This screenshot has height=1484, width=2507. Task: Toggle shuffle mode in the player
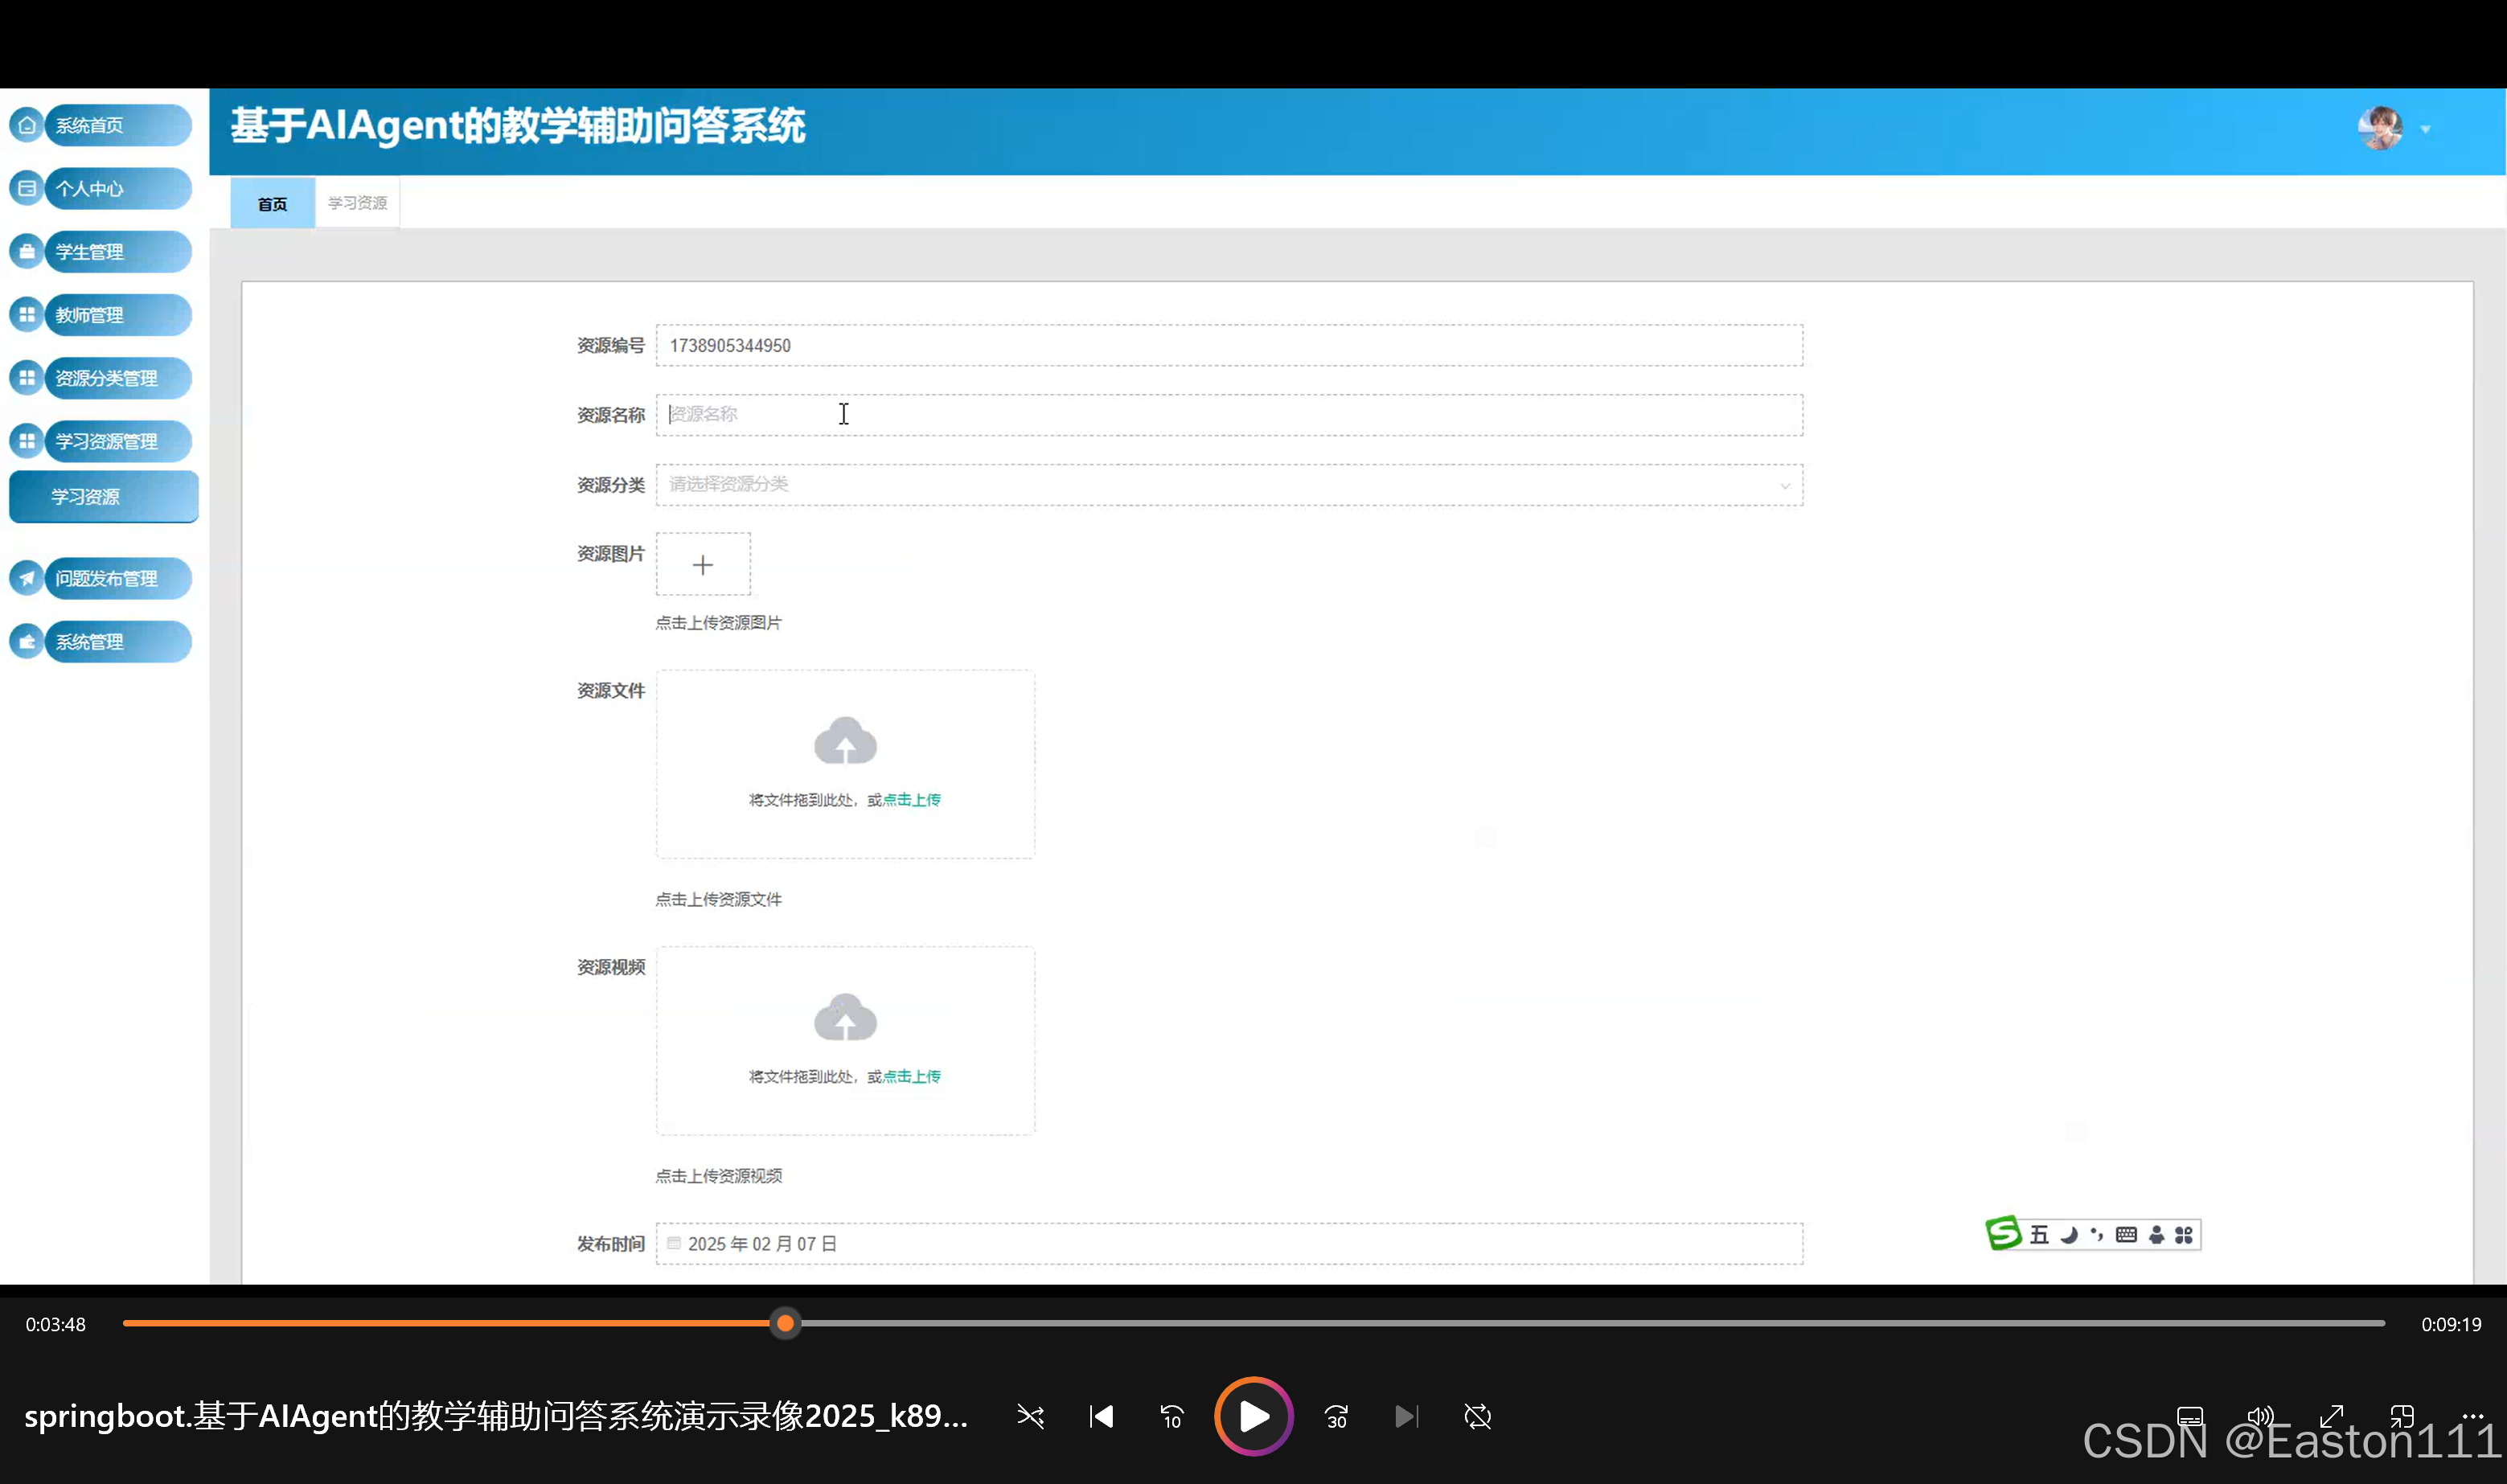point(1030,1416)
